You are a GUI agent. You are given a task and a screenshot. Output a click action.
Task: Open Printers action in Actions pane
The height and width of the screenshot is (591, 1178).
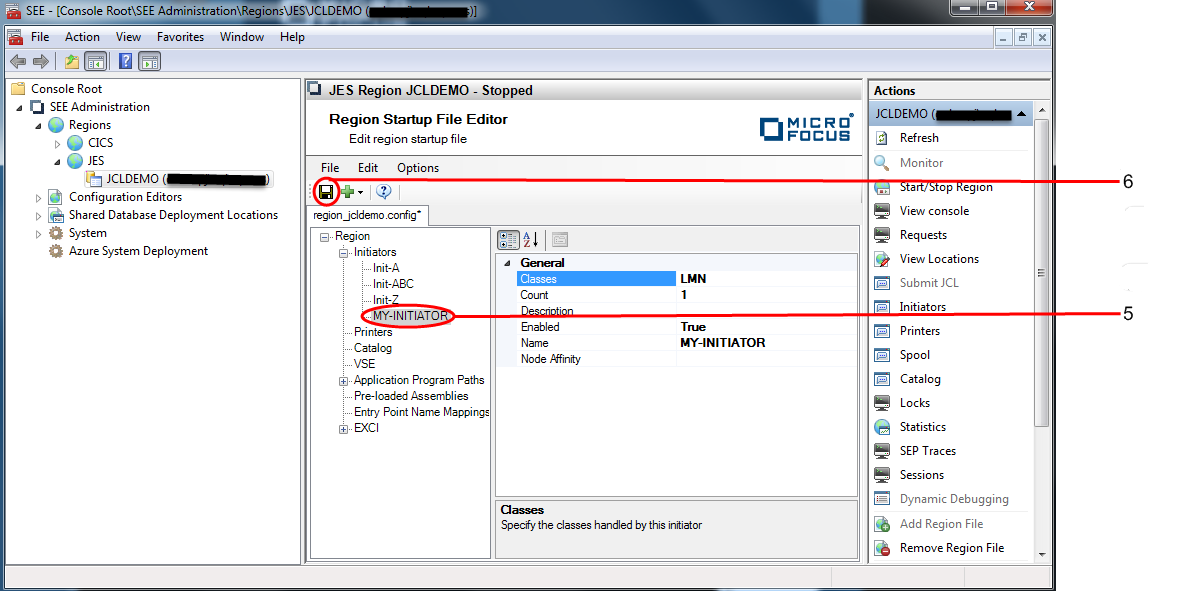[920, 331]
